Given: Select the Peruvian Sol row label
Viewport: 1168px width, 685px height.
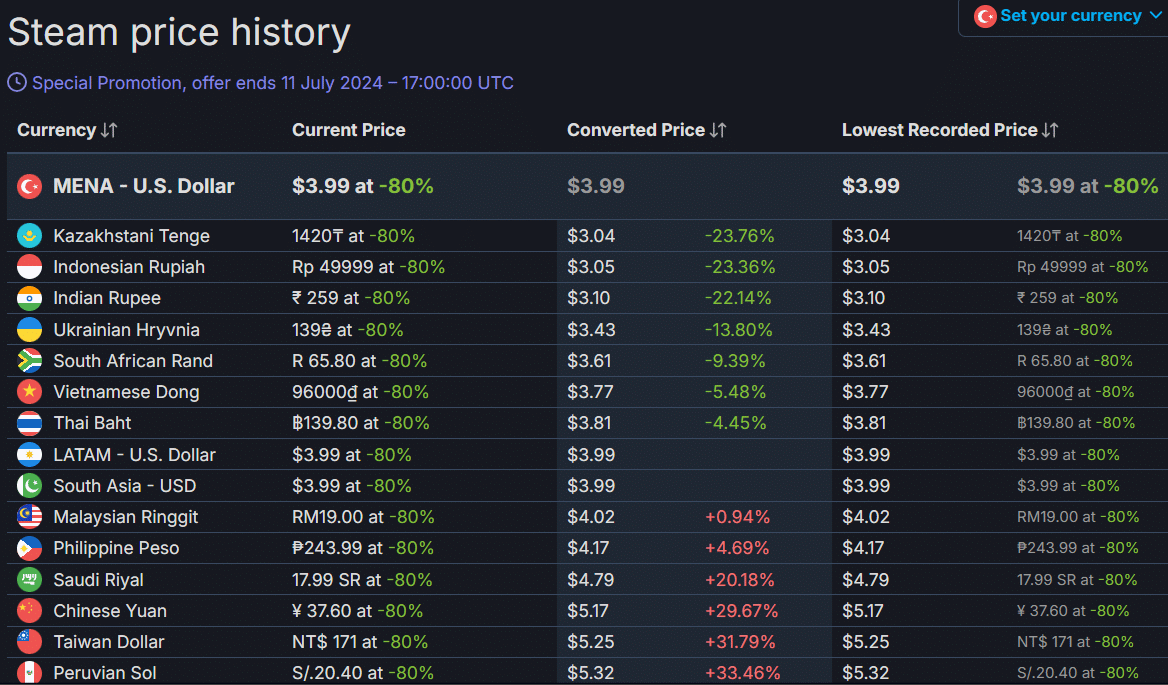Looking at the screenshot, I should click(105, 673).
